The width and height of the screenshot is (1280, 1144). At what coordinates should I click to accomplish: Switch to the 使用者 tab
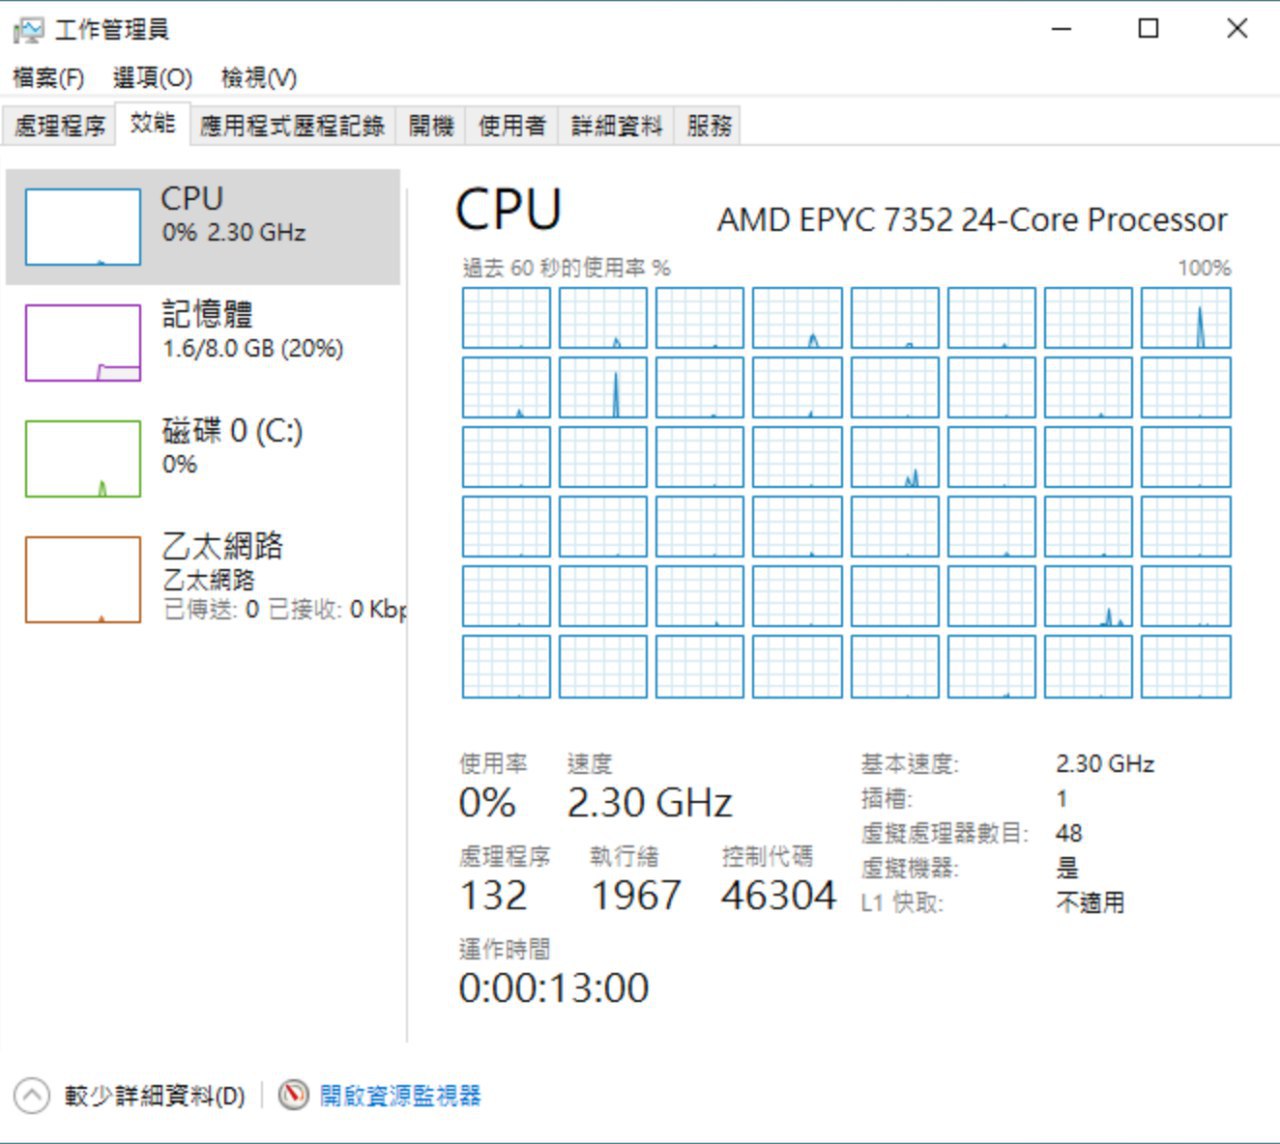(x=512, y=126)
